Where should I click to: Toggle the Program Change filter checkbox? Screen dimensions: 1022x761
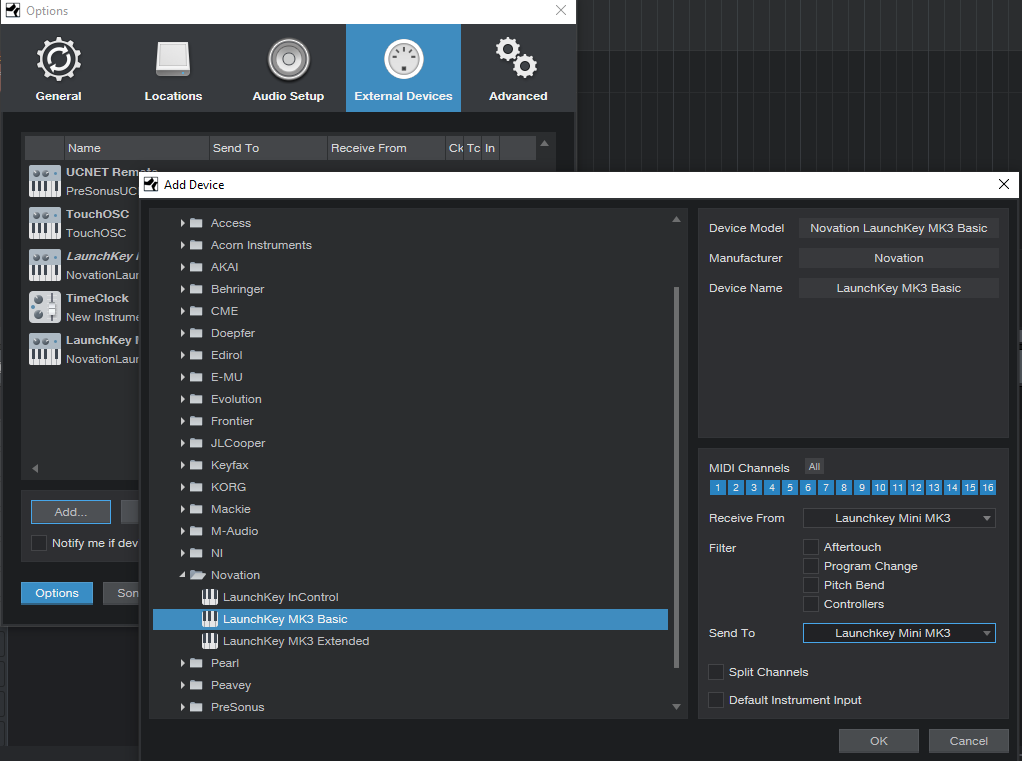click(811, 566)
